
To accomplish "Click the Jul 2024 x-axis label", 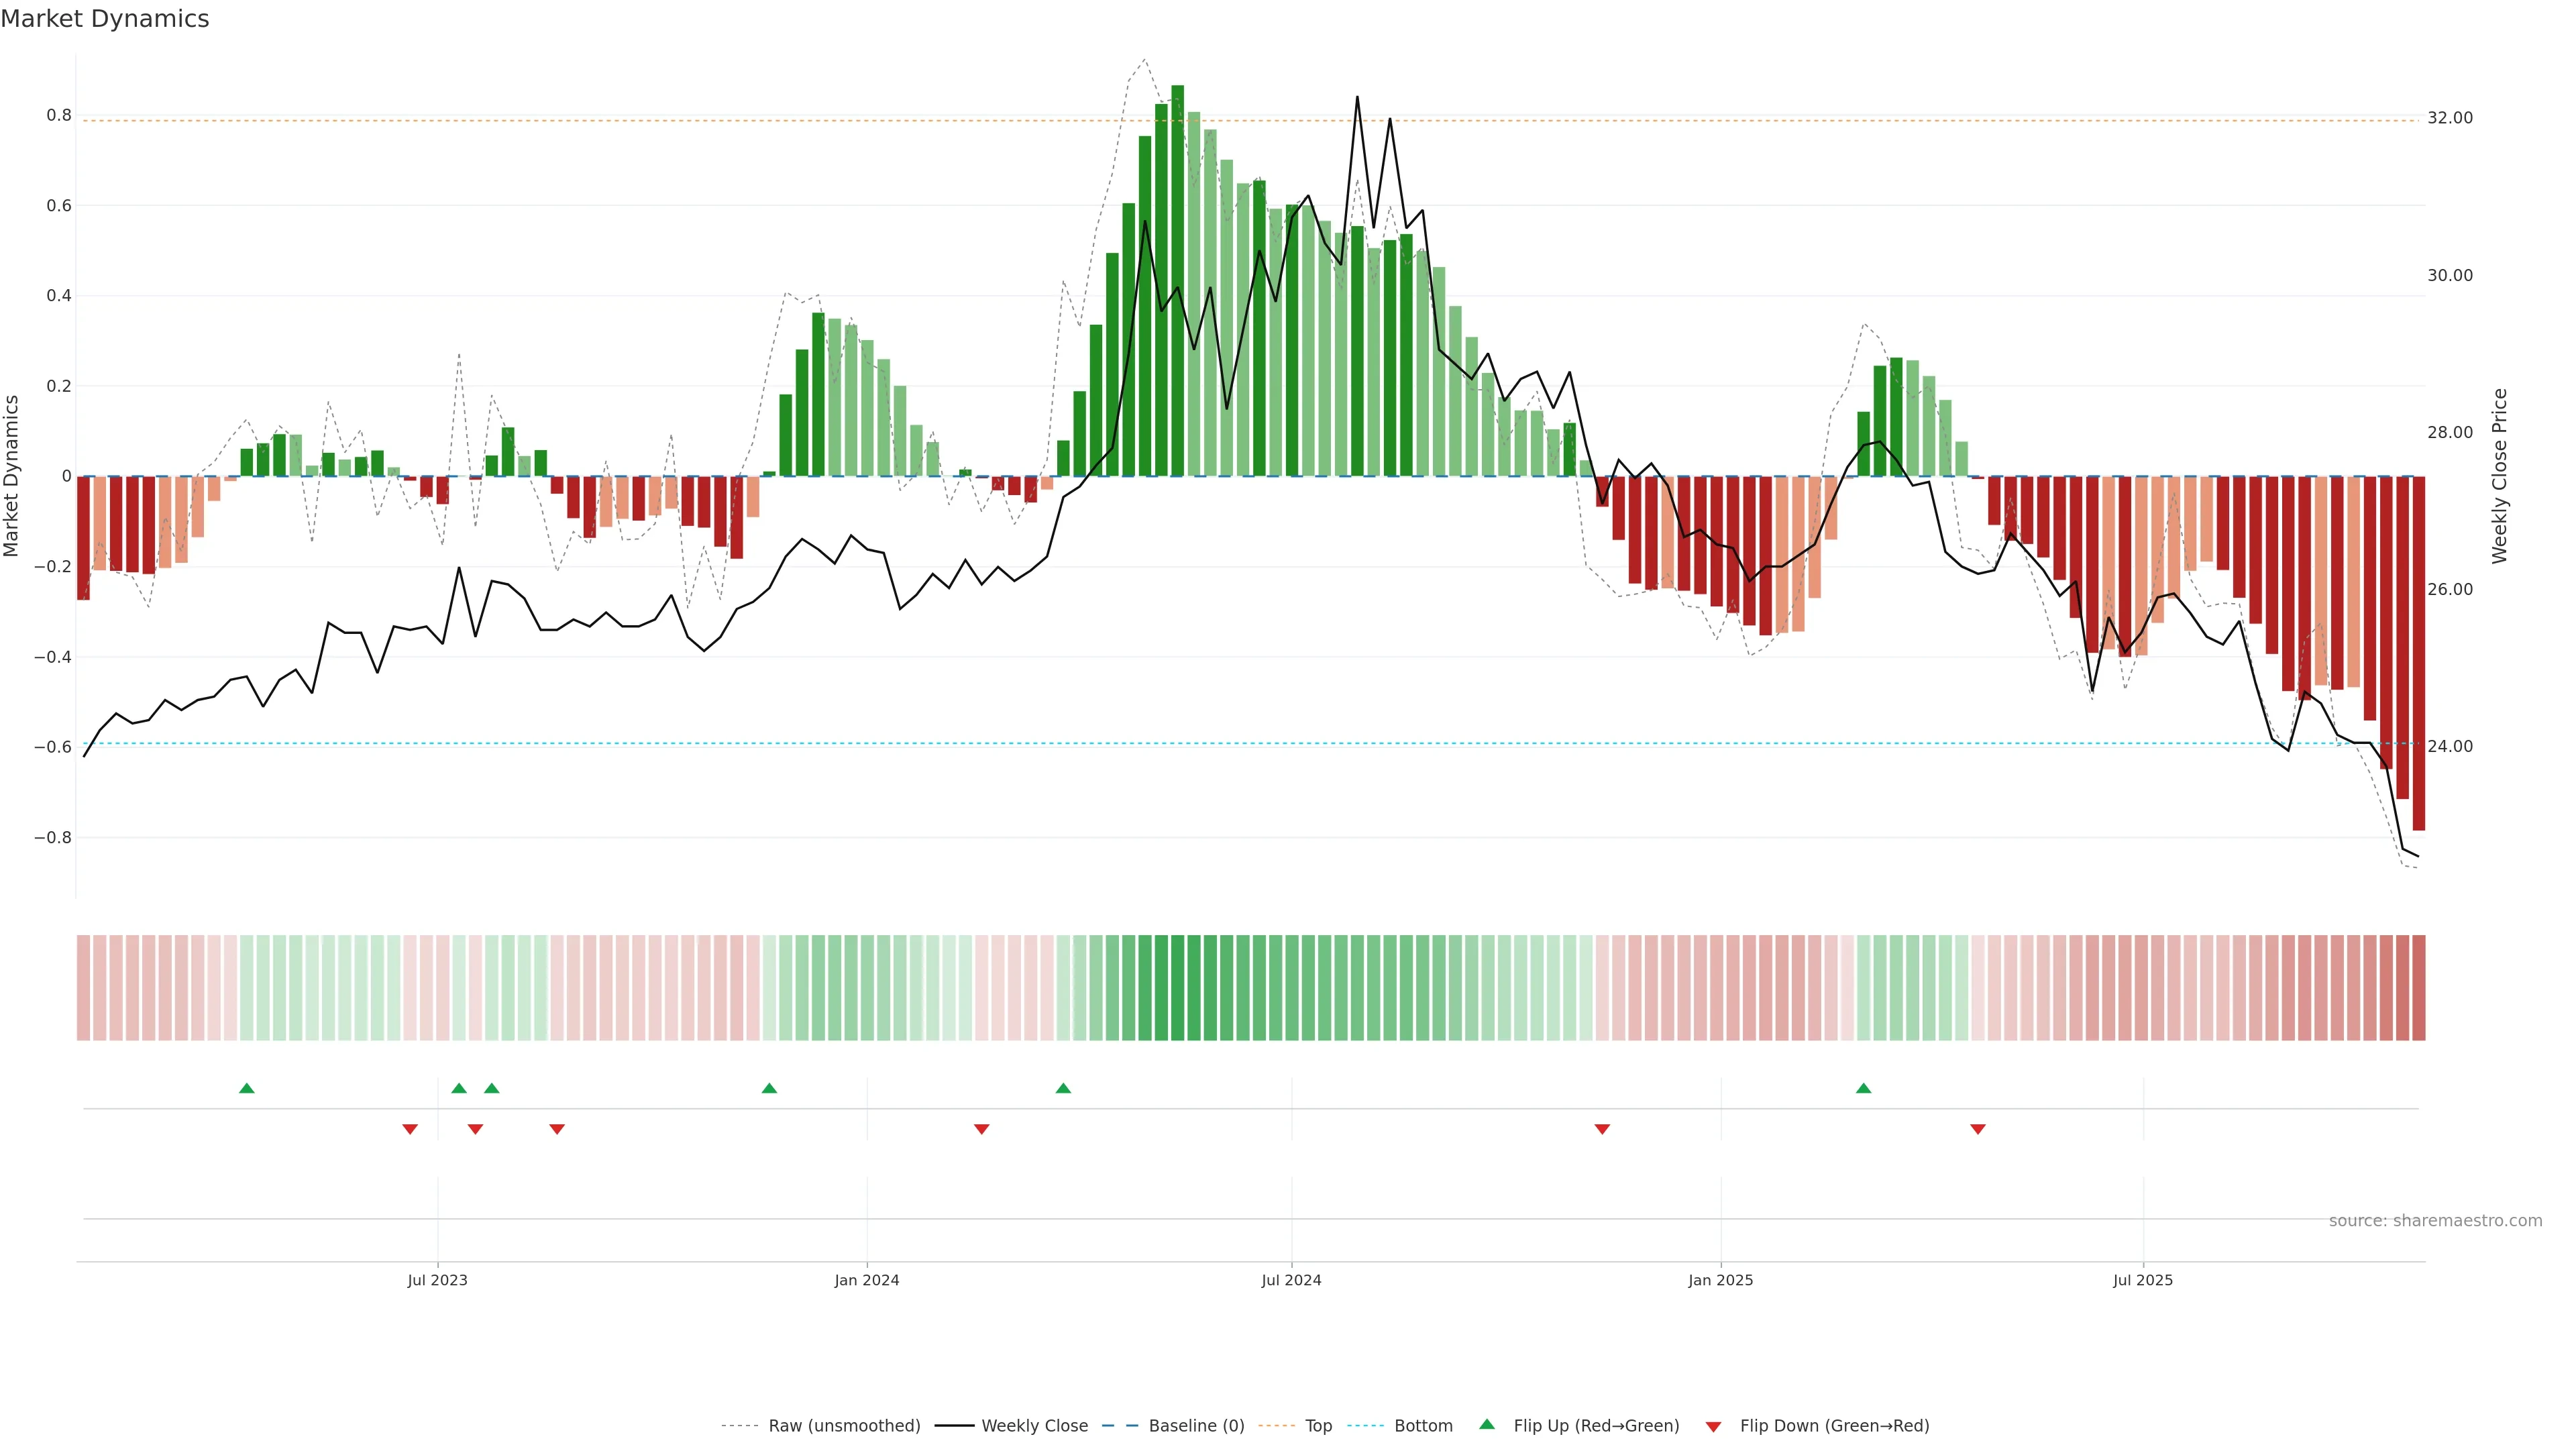I will tap(1291, 1280).
